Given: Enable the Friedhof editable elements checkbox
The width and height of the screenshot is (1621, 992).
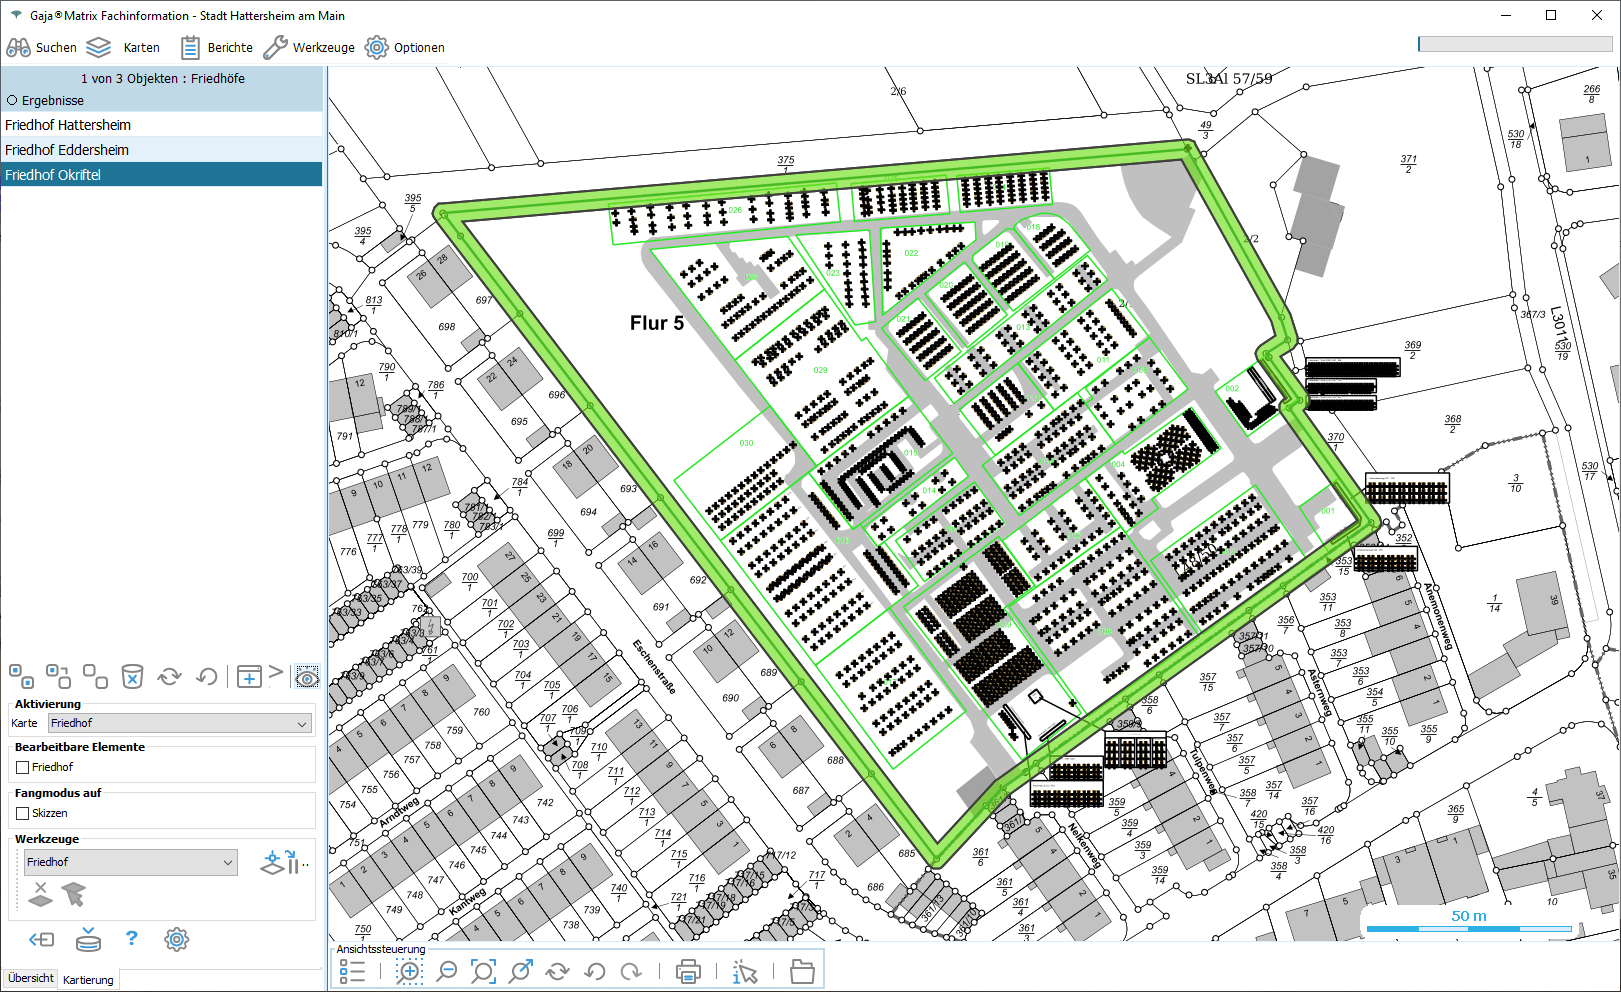Looking at the screenshot, I should (x=23, y=768).
